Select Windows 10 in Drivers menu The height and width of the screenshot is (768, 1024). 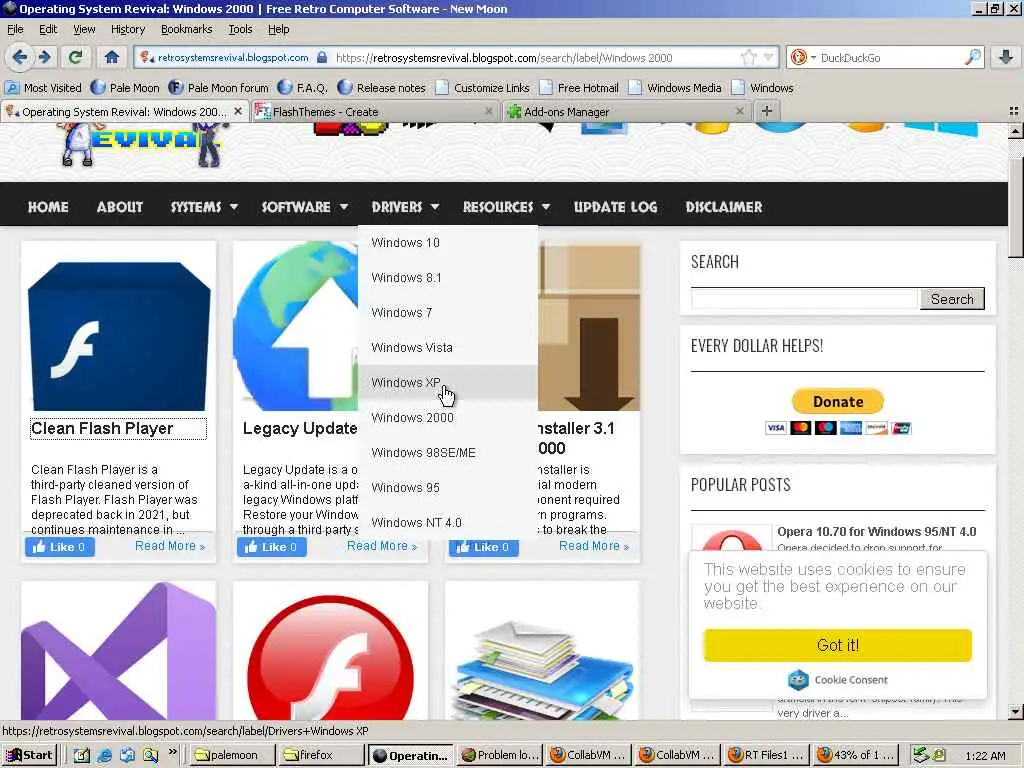447,243
